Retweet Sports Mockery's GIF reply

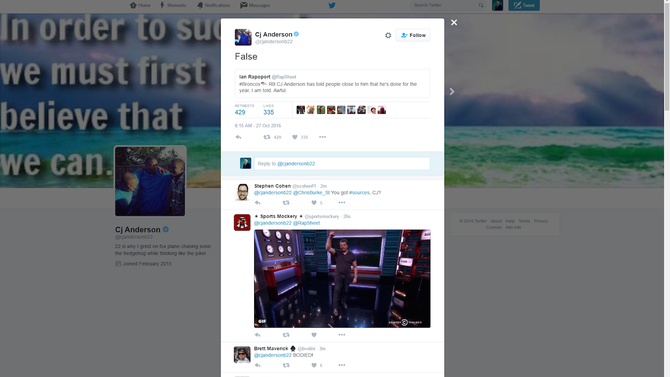click(286, 335)
